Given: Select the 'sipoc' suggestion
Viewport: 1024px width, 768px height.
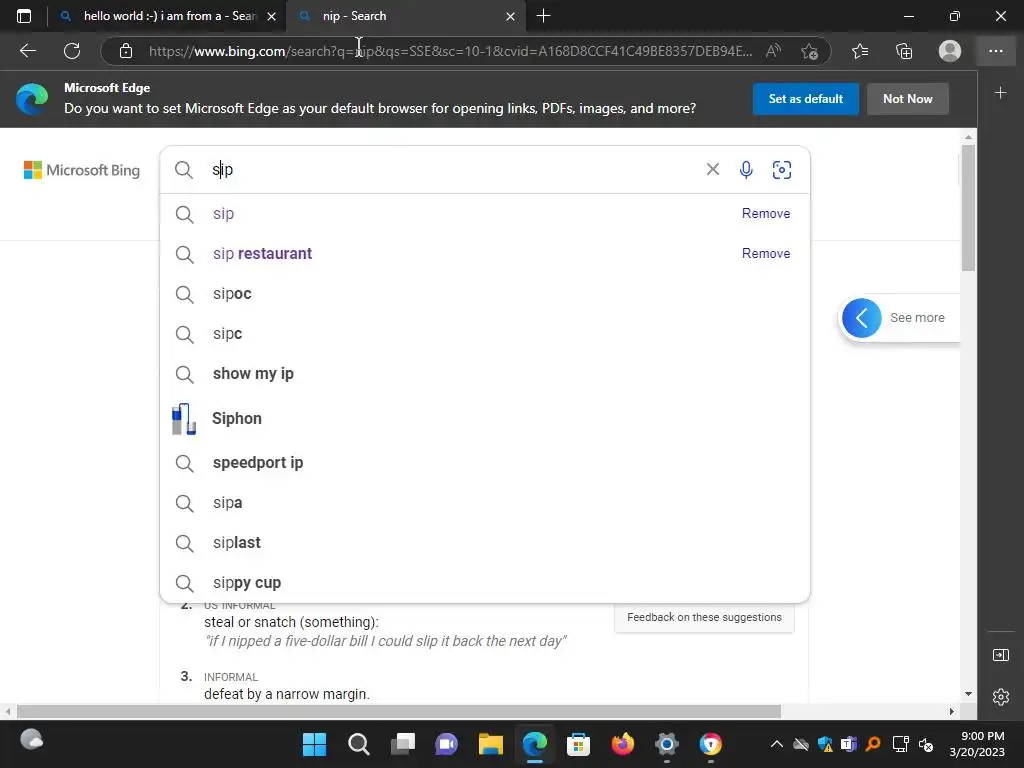Looking at the screenshot, I should 485,294.
